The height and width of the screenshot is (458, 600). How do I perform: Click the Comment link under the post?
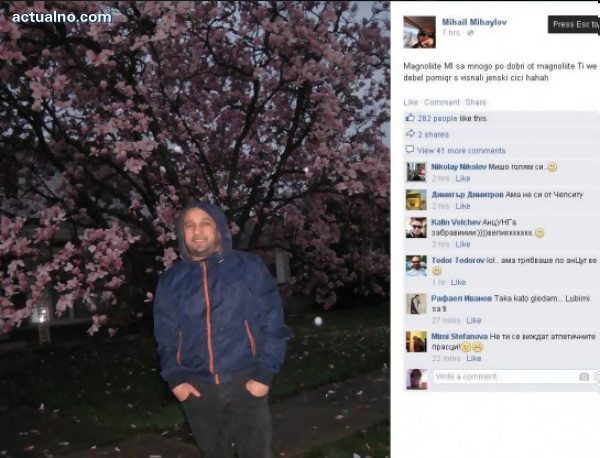point(442,102)
